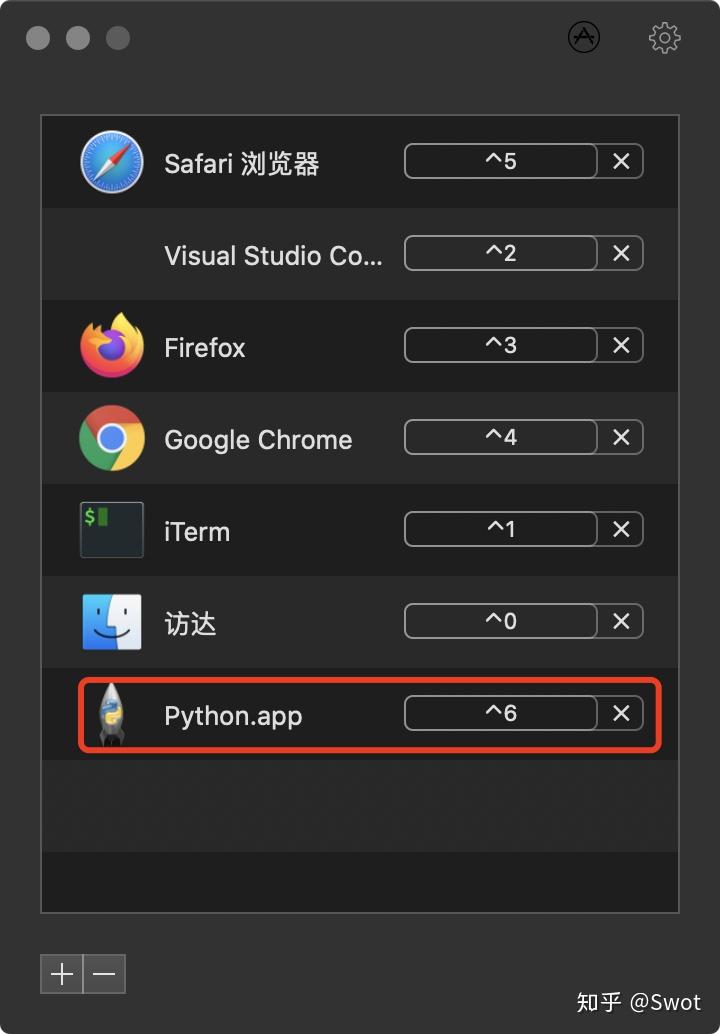Remove the Safari shortcut with its X button

click(x=620, y=161)
